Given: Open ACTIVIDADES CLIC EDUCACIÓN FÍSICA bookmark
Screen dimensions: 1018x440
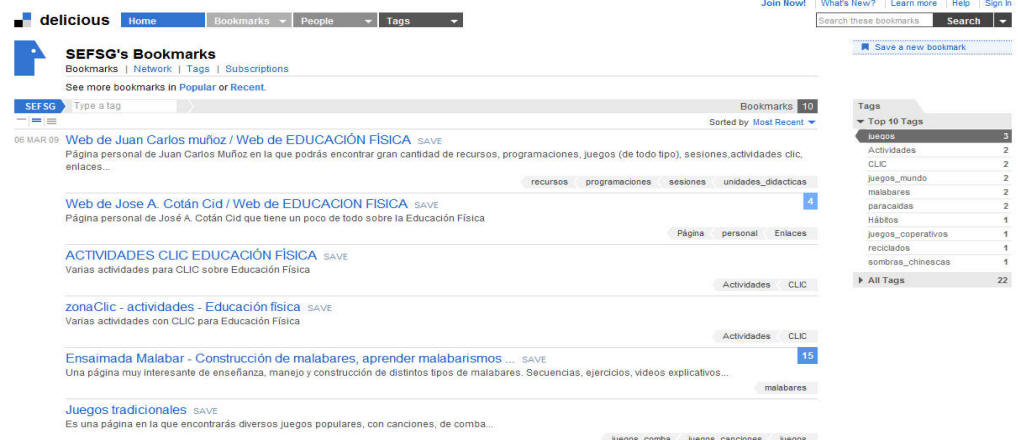Looking at the screenshot, I should click(191, 255).
